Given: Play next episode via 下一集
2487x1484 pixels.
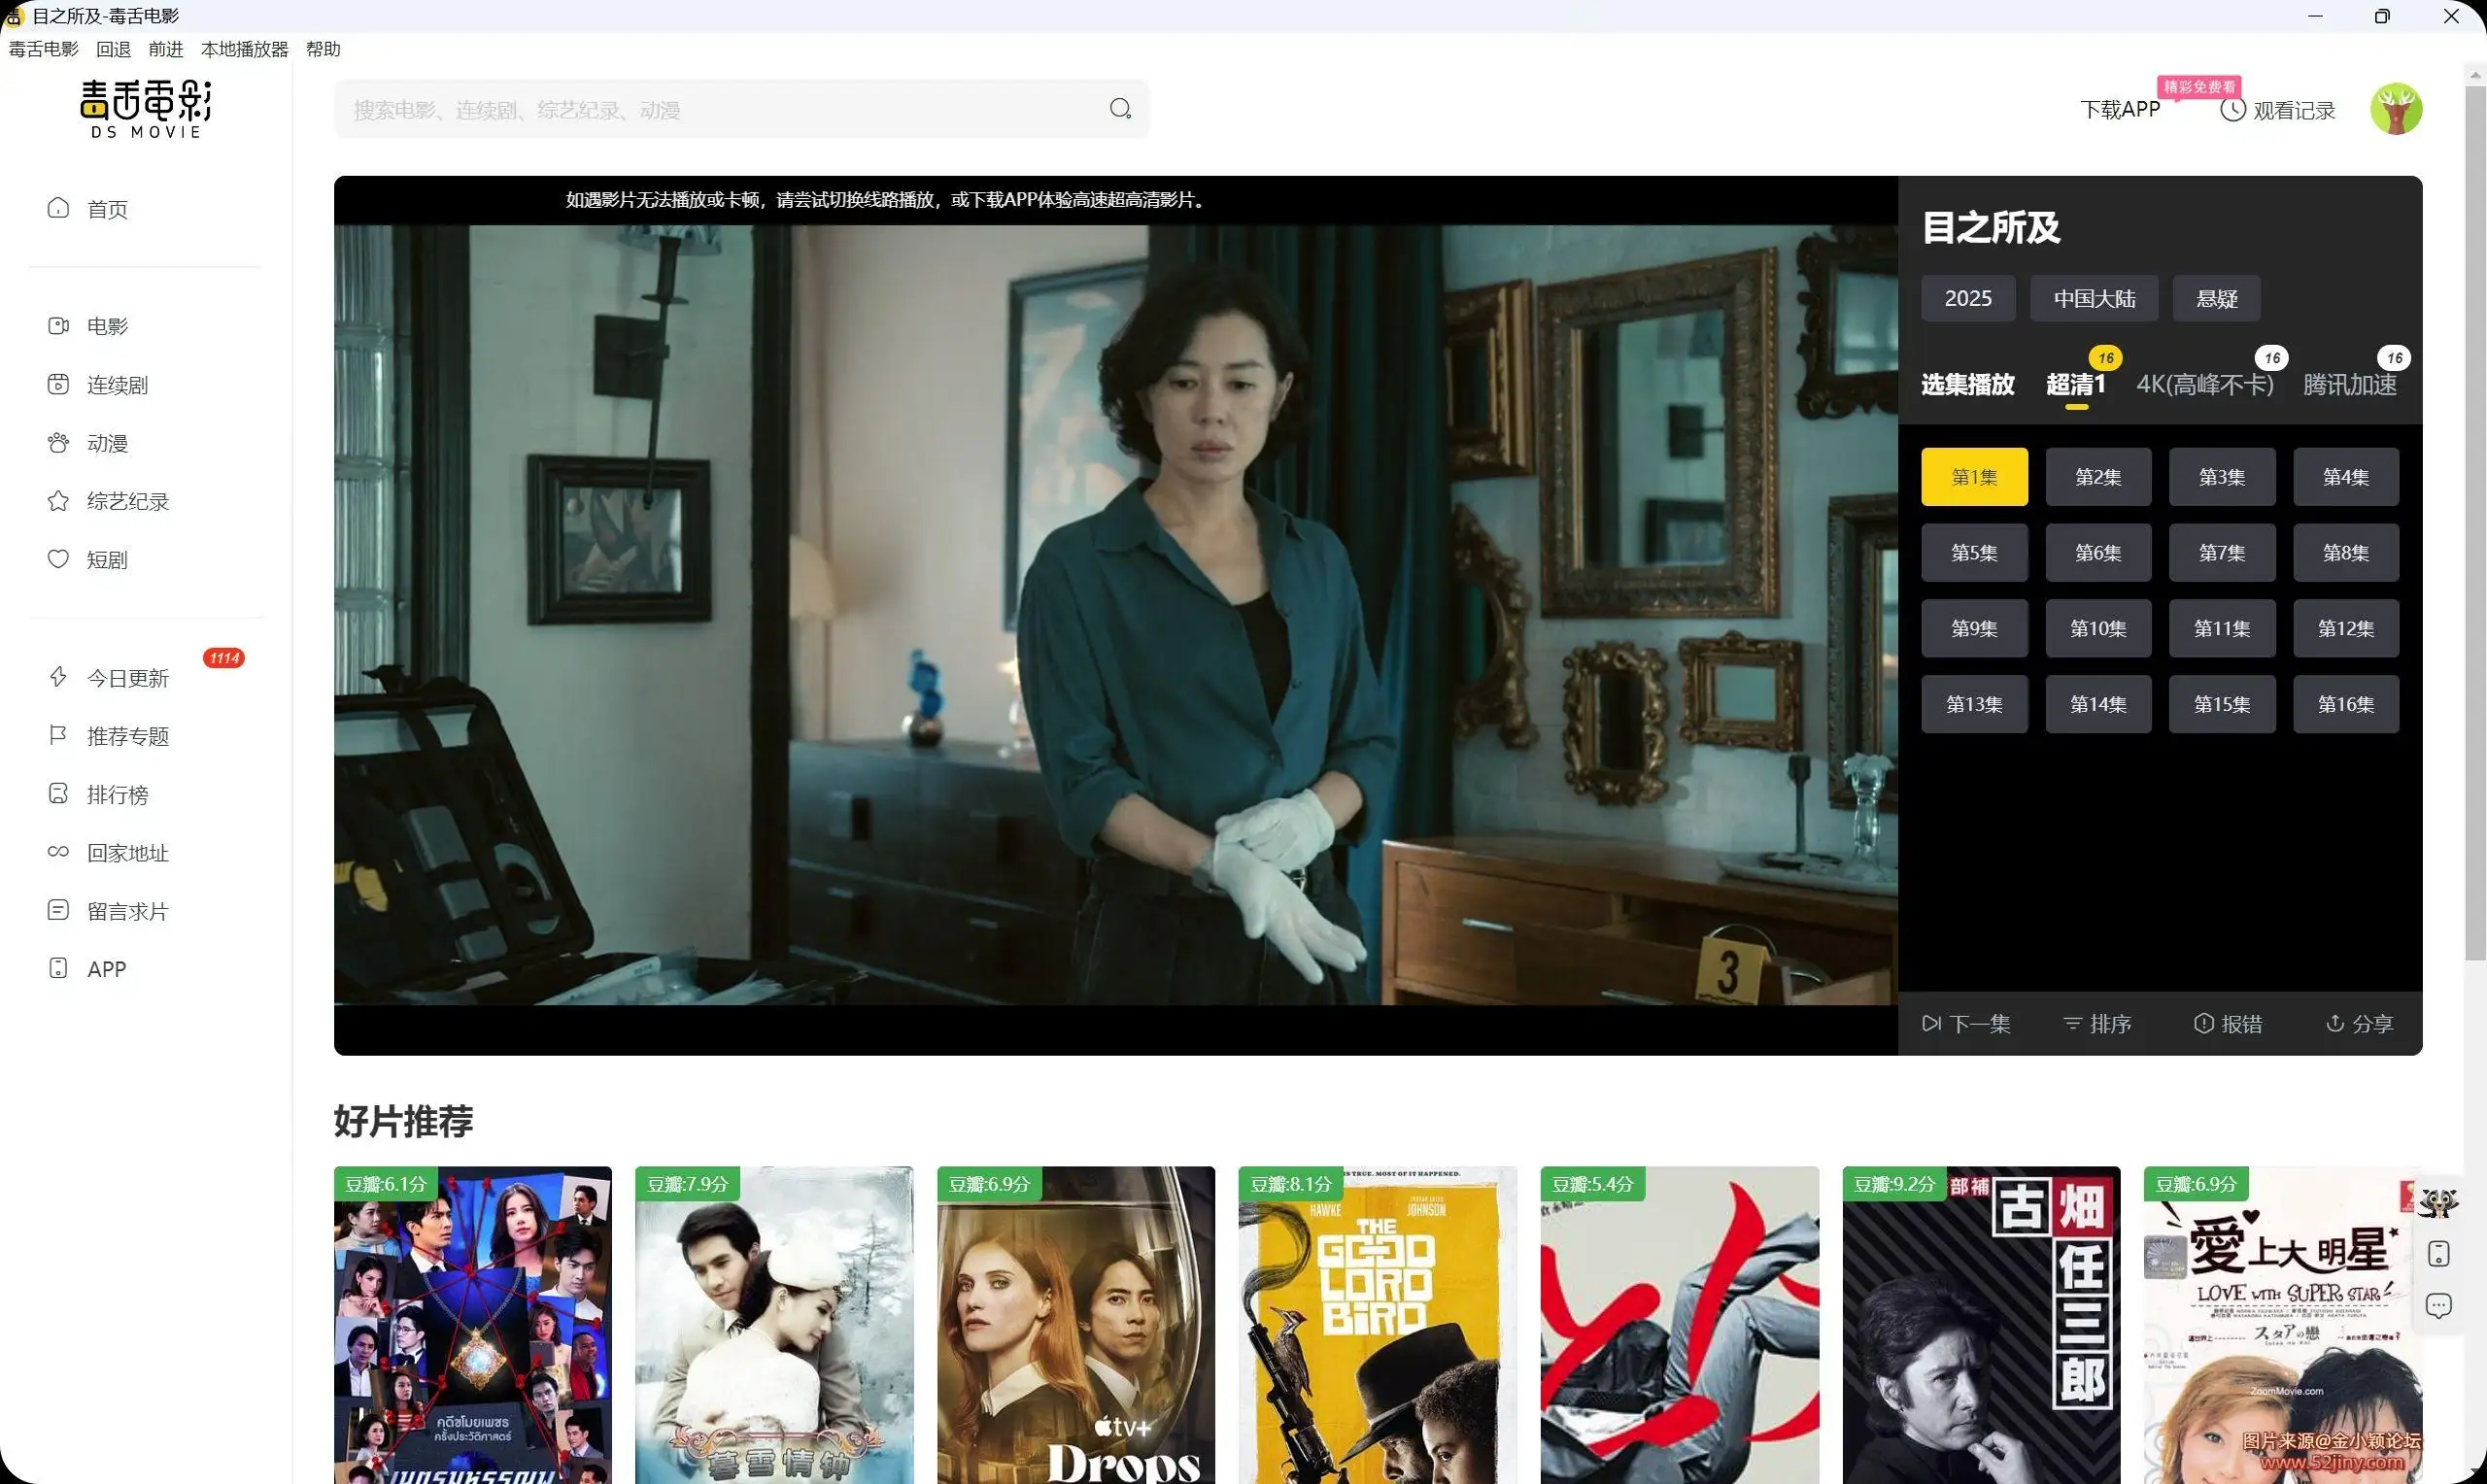Looking at the screenshot, I should click(x=1965, y=1023).
